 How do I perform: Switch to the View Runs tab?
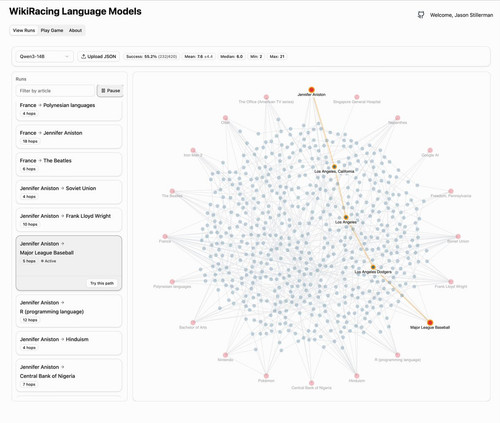point(24,30)
